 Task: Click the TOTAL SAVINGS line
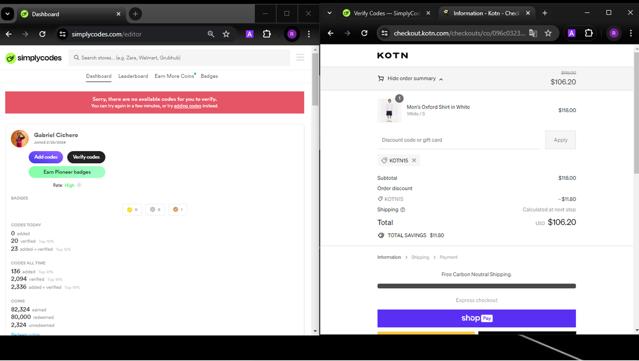[x=411, y=235]
